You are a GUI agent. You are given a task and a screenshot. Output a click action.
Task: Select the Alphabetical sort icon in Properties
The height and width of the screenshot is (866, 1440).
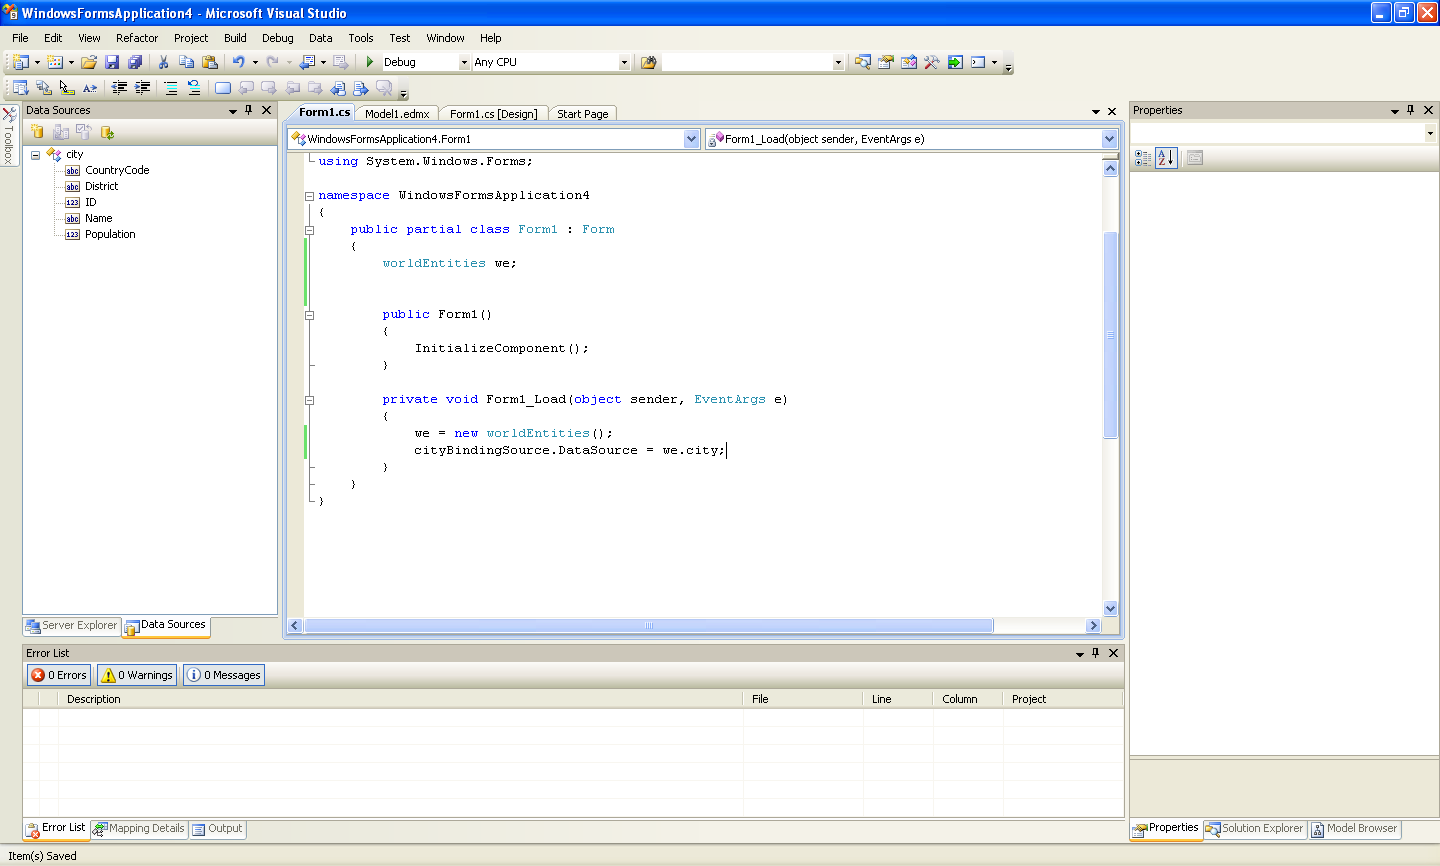point(1166,157)
